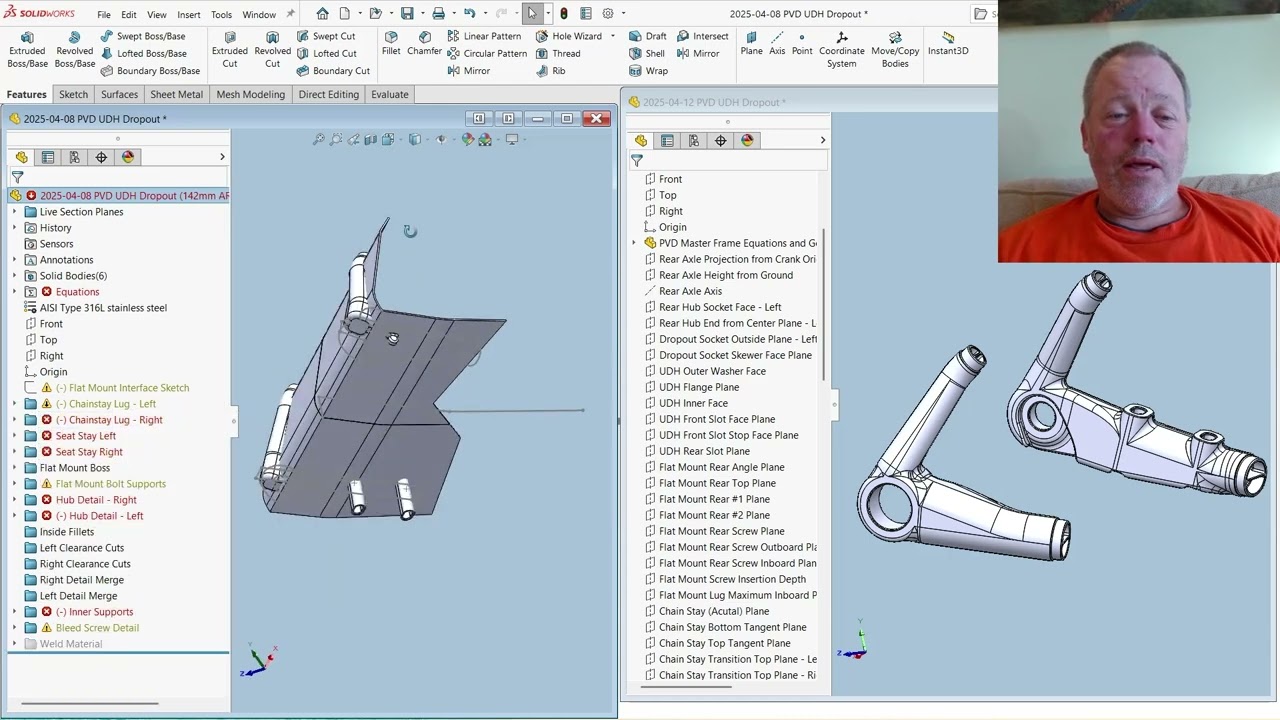Click the horizontal scrollbar under left tree
This screenshot has width=1280, height=720.
(x=89, y=703)
